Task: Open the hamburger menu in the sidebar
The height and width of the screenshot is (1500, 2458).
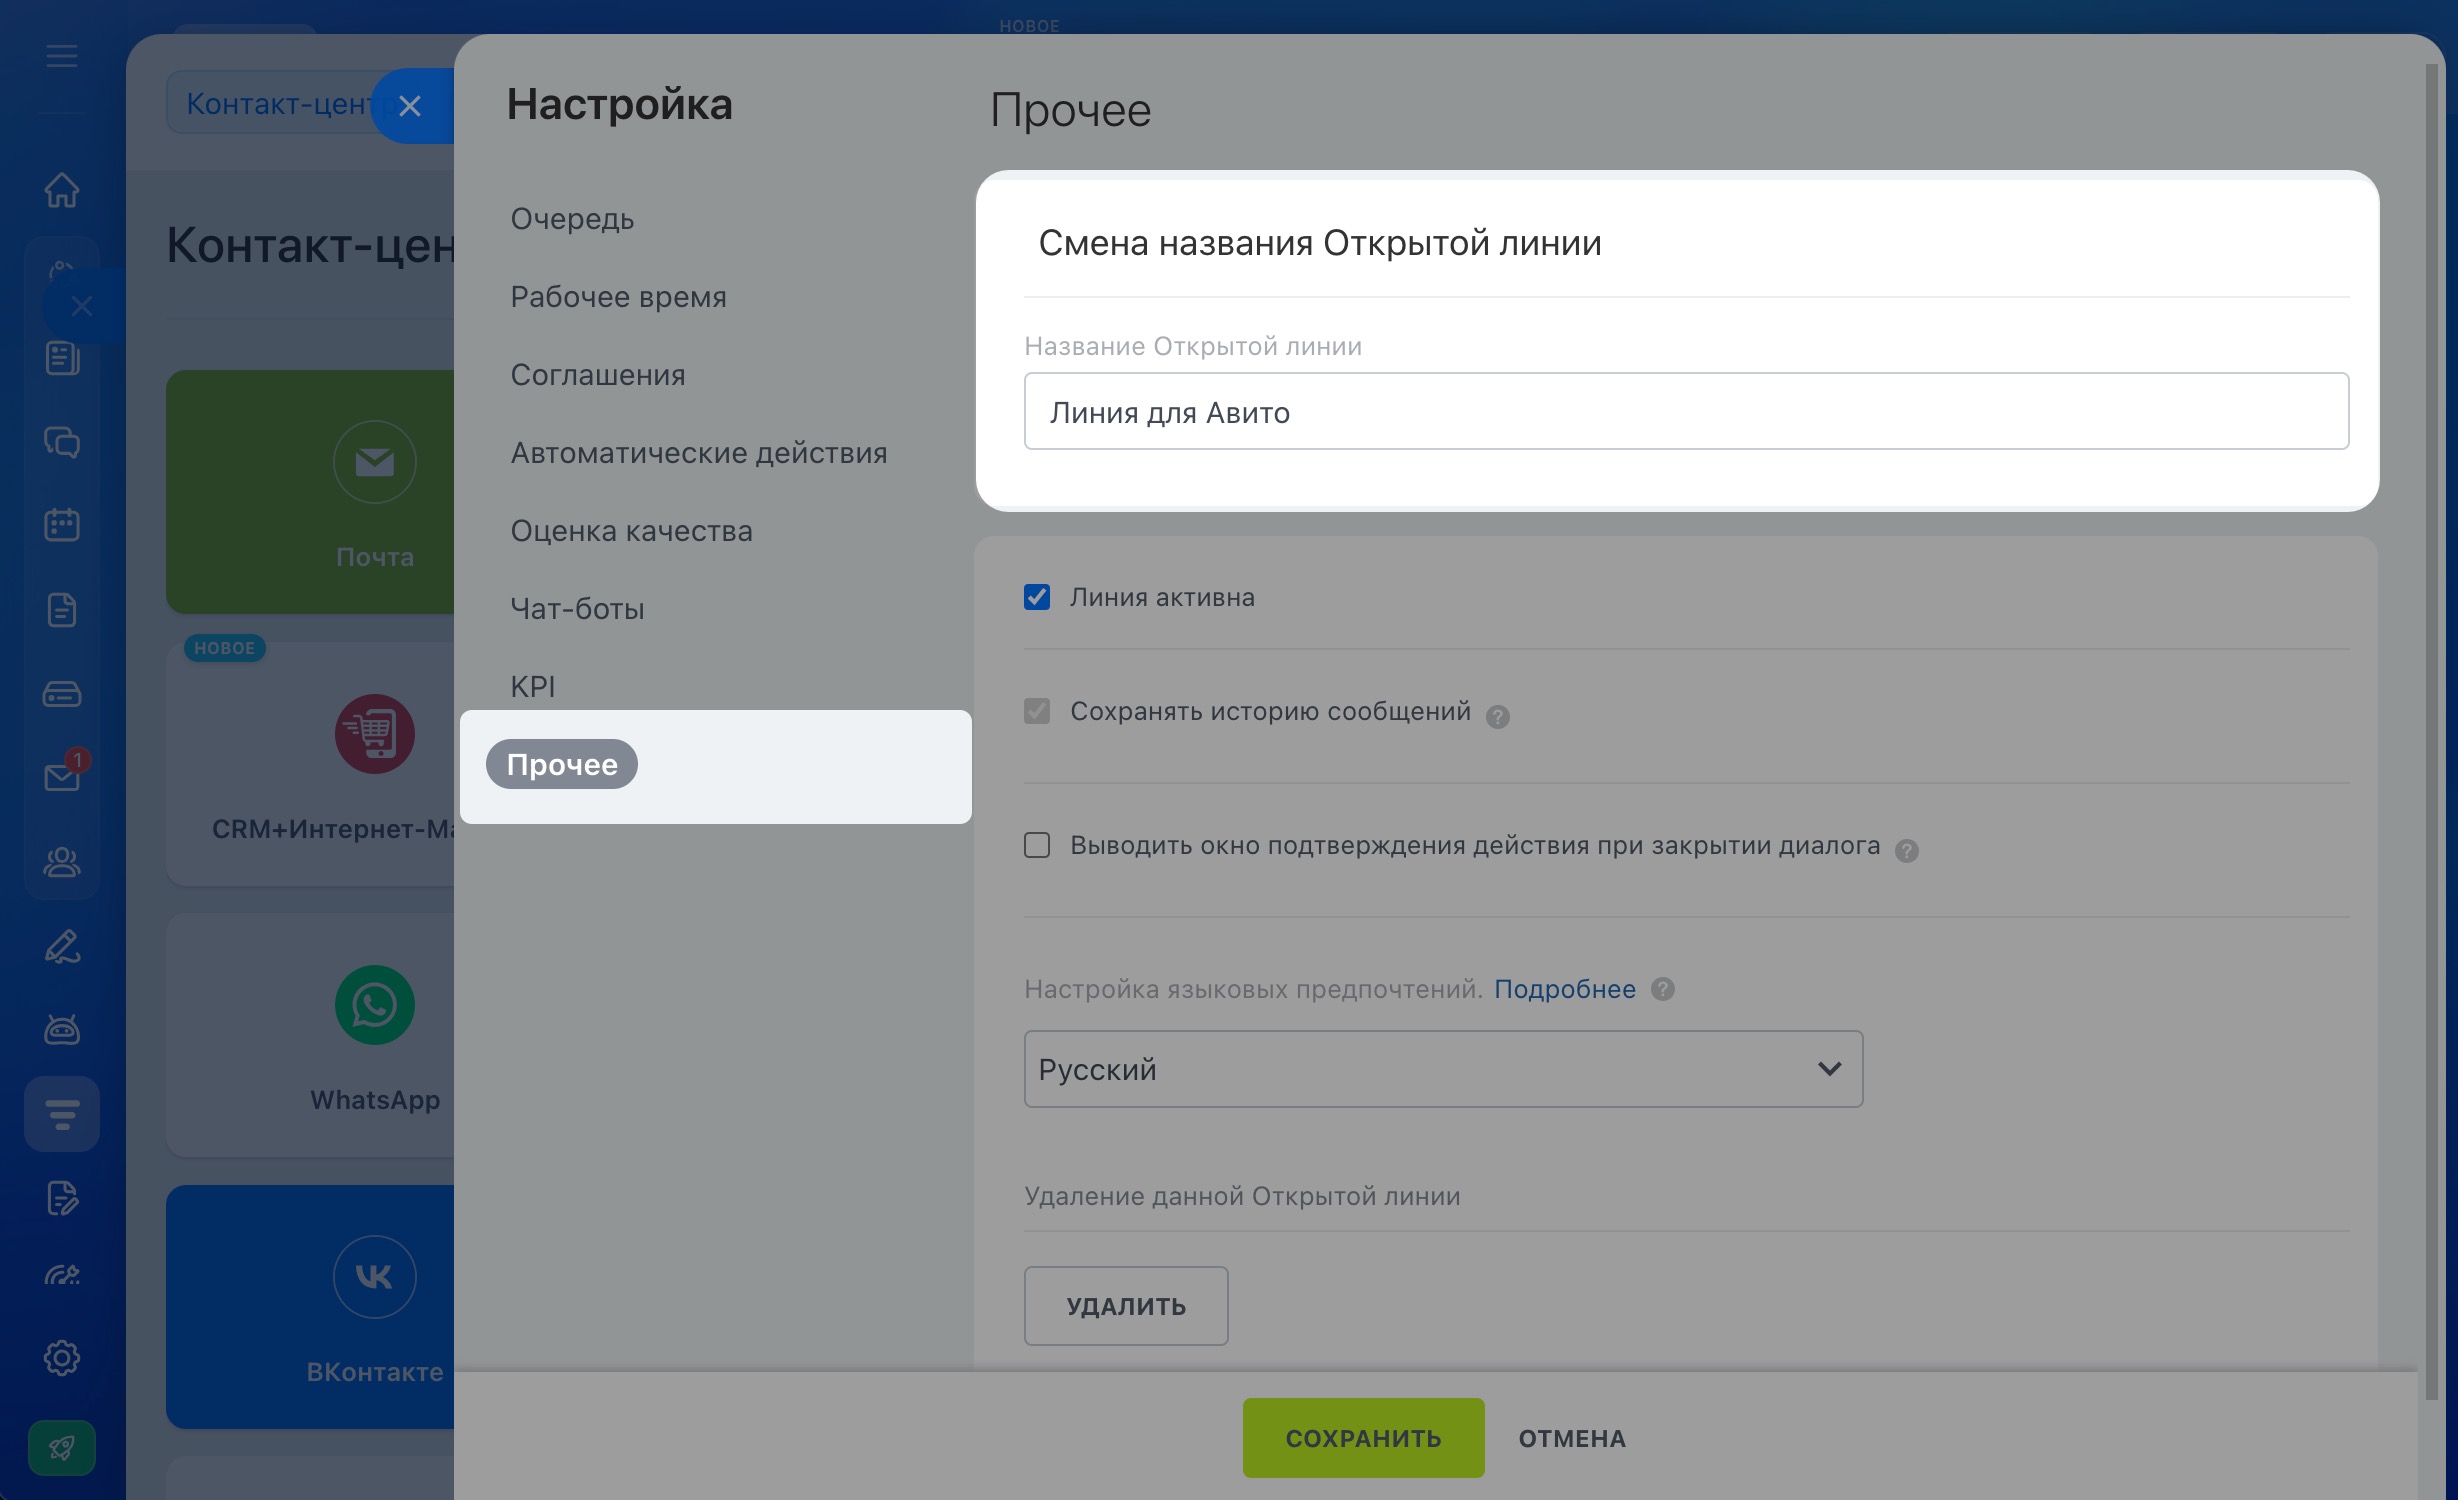Action: pyautogui.click(x=62, y=56)
